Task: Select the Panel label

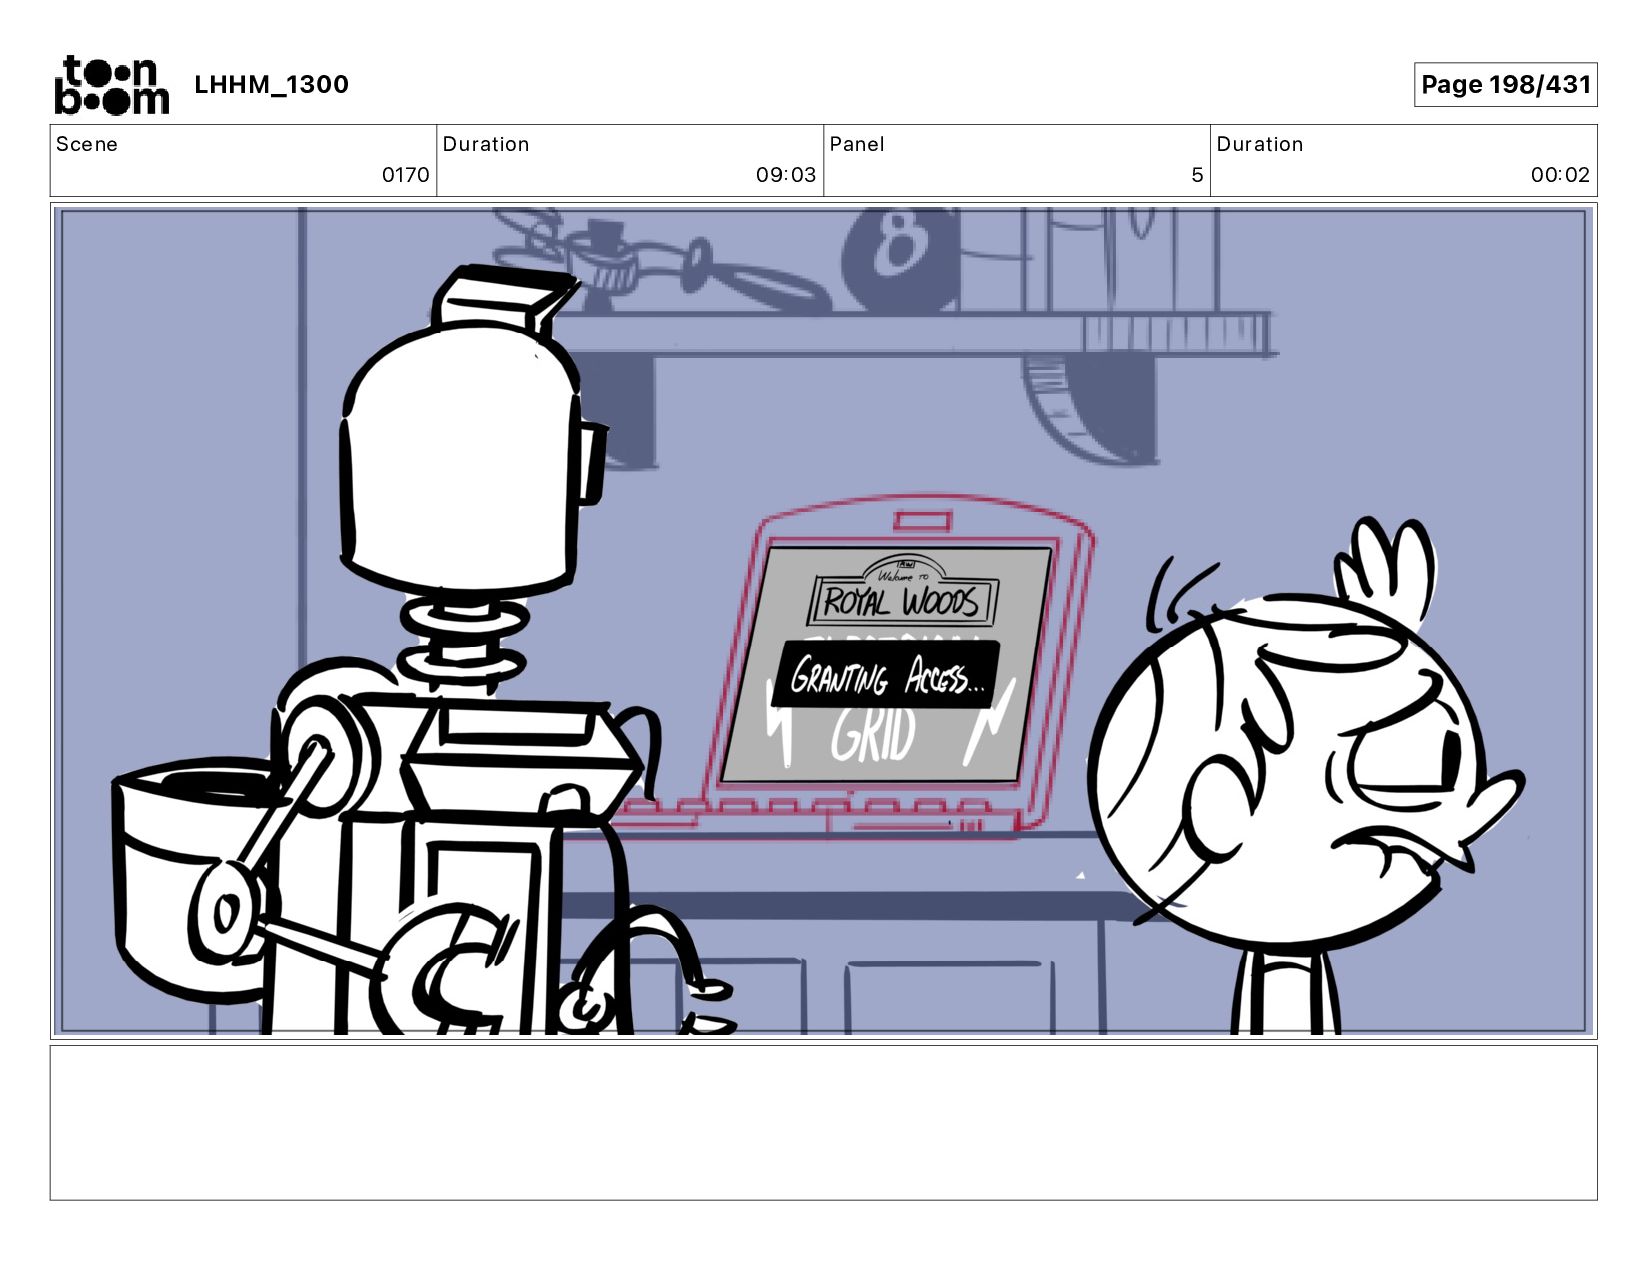Action: click(x=857, y=144)
